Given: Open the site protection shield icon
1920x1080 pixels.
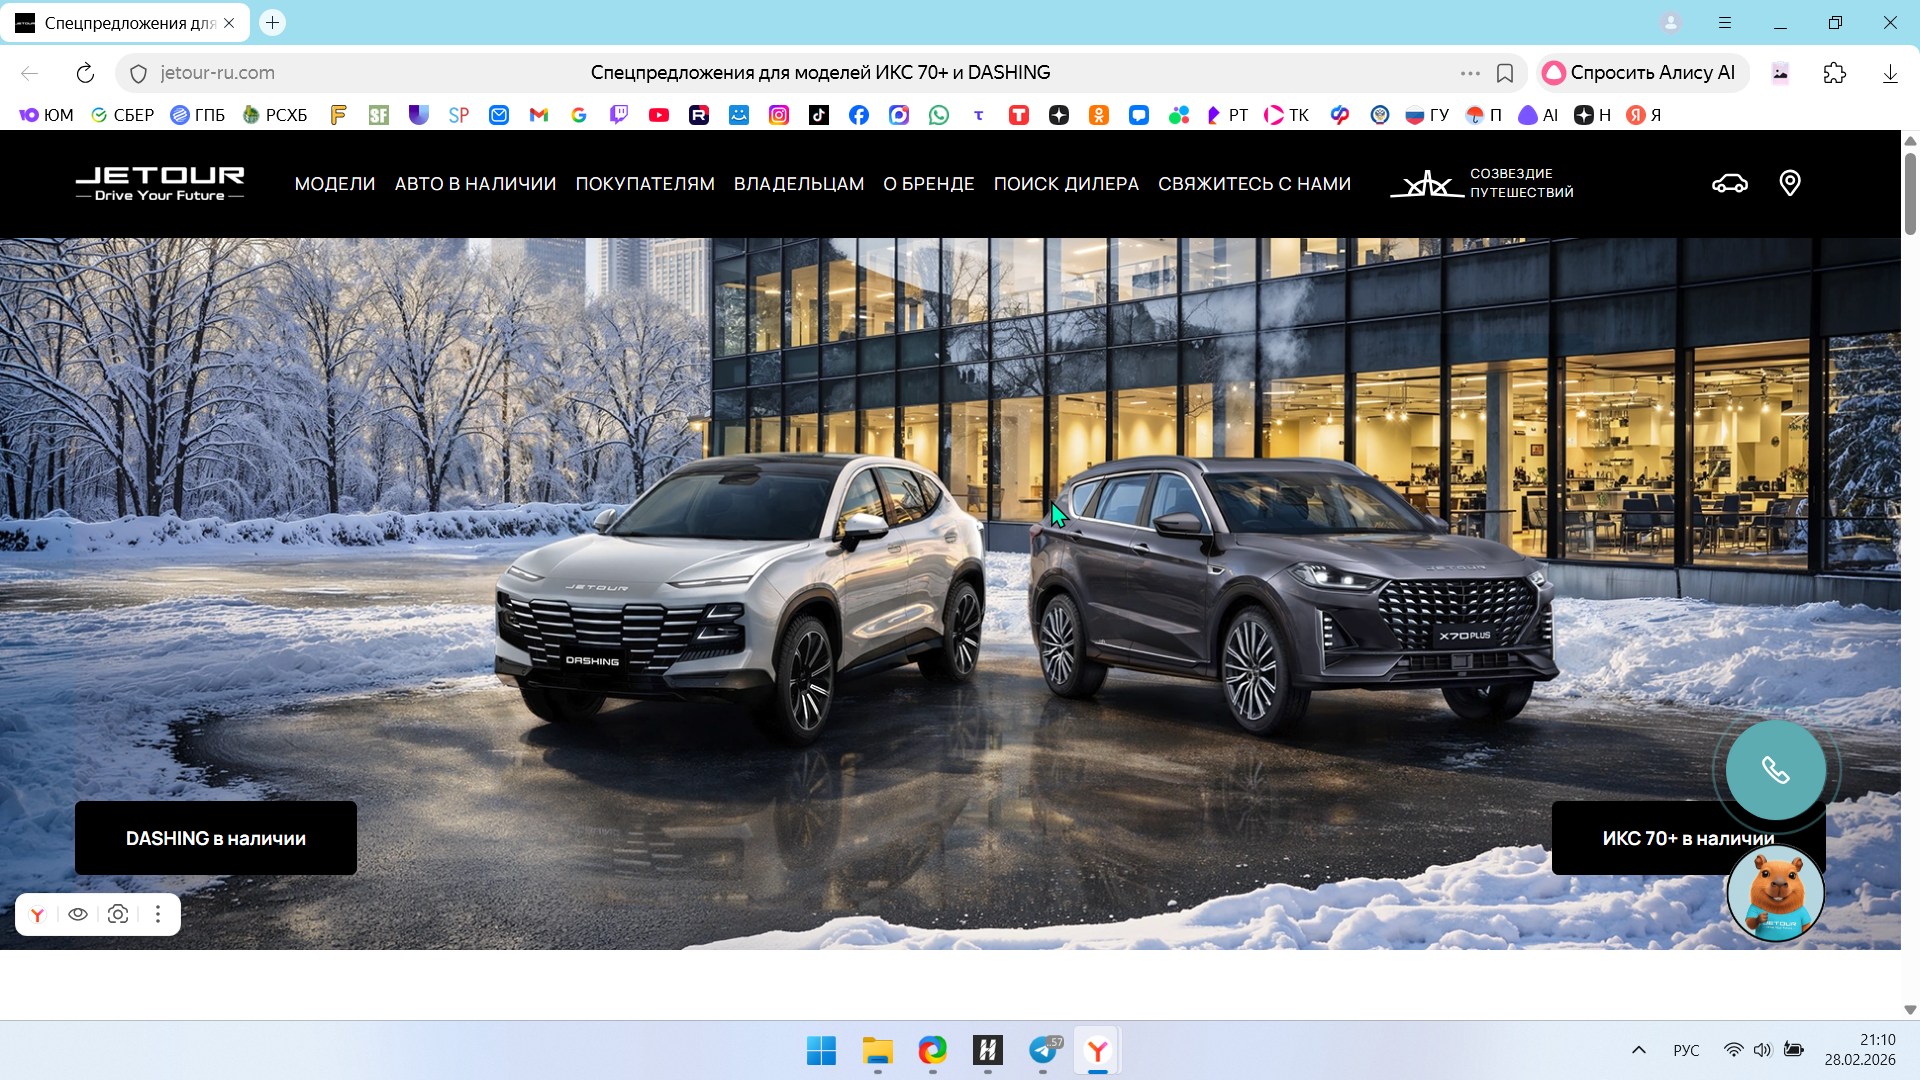Looking at the screenshot, I should [139, 73].
